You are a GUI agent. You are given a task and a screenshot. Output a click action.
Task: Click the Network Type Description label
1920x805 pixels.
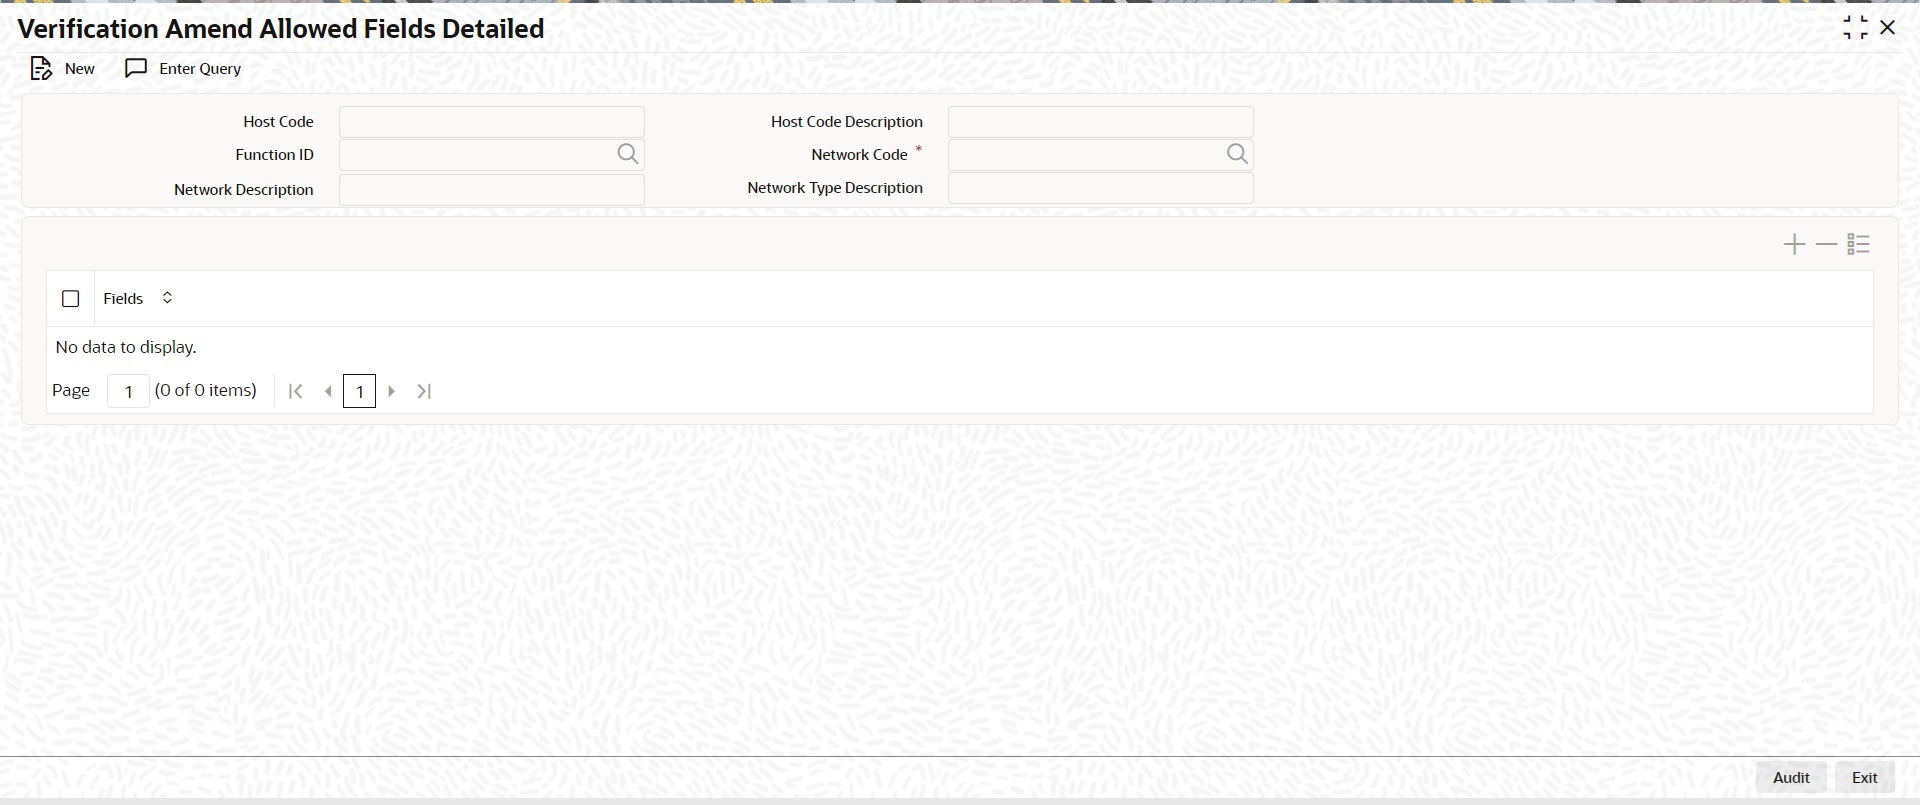coord(835,187)
